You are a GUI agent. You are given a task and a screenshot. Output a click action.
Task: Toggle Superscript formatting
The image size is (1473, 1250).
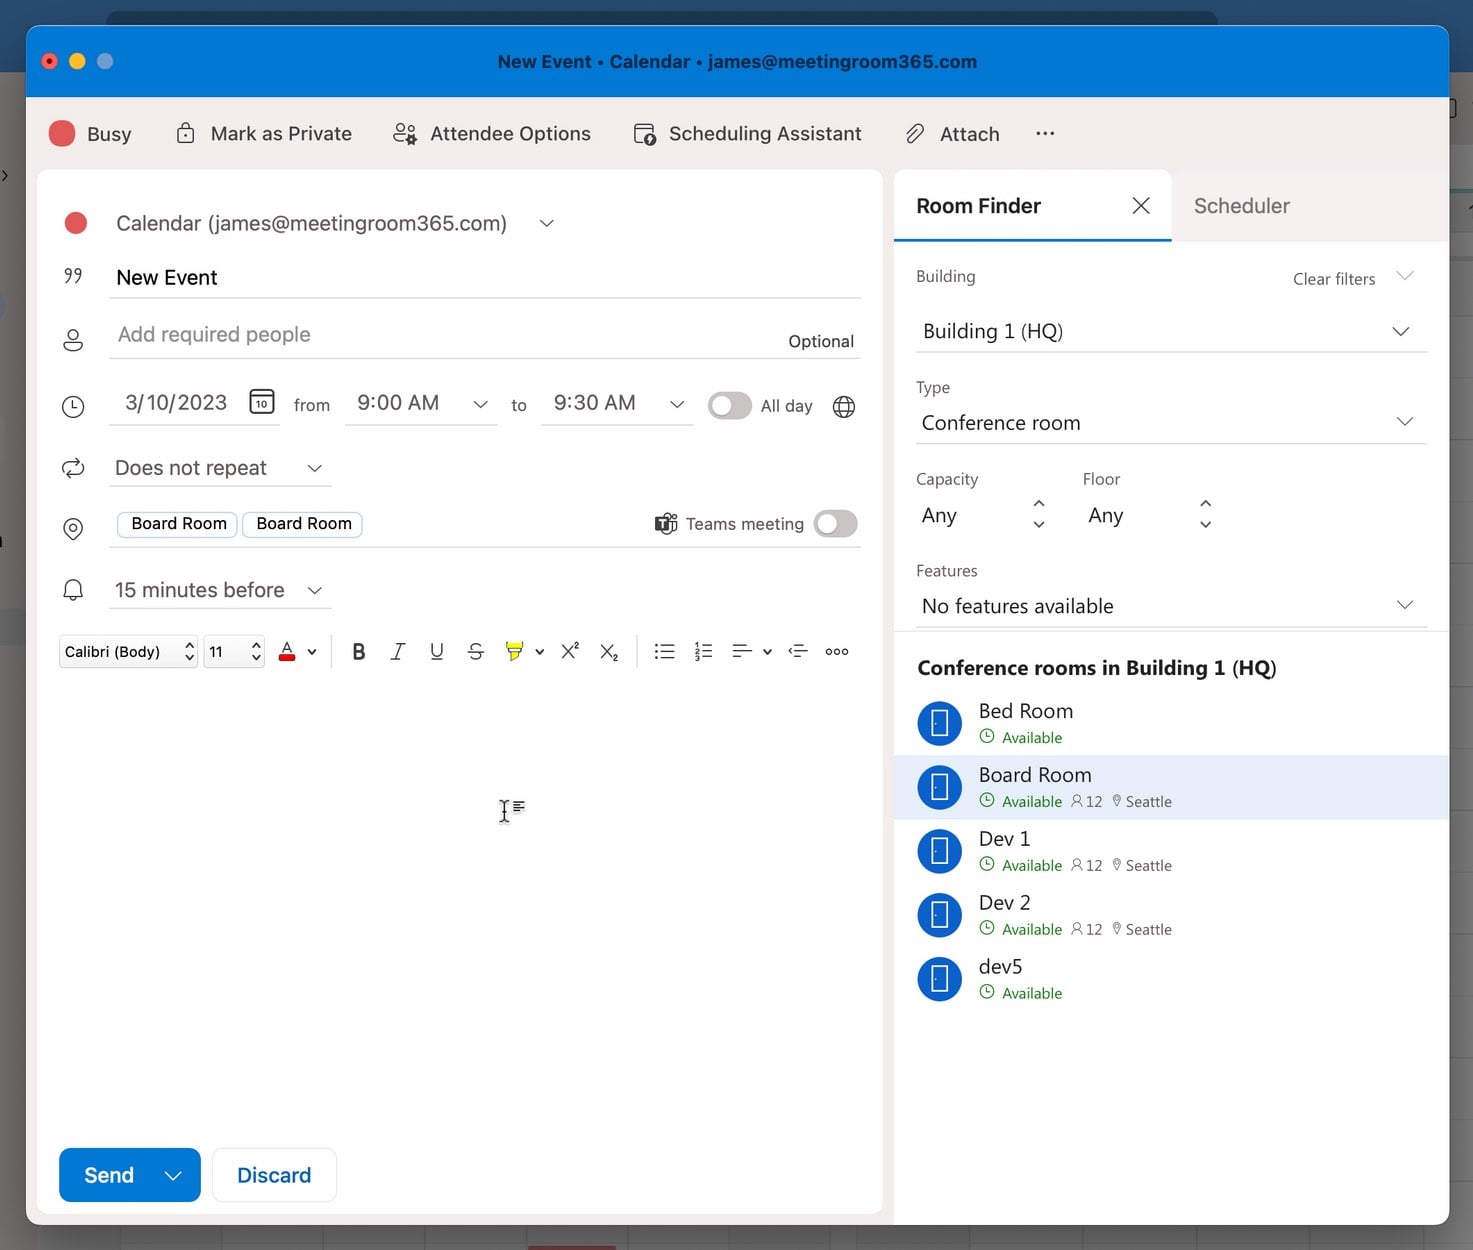(570, 652)
